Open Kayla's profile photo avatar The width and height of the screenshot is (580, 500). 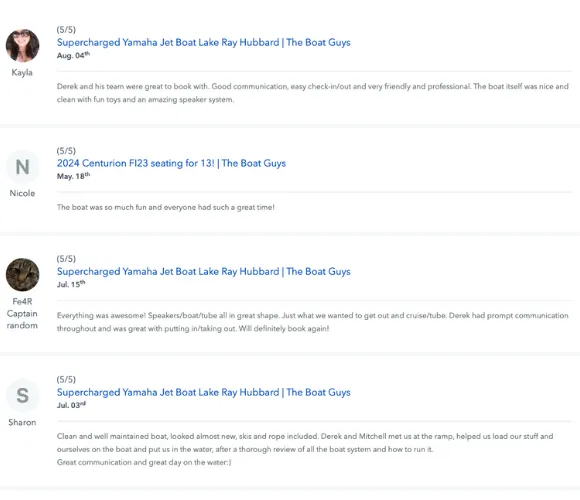pyautogui.click(x=23, y=45)
